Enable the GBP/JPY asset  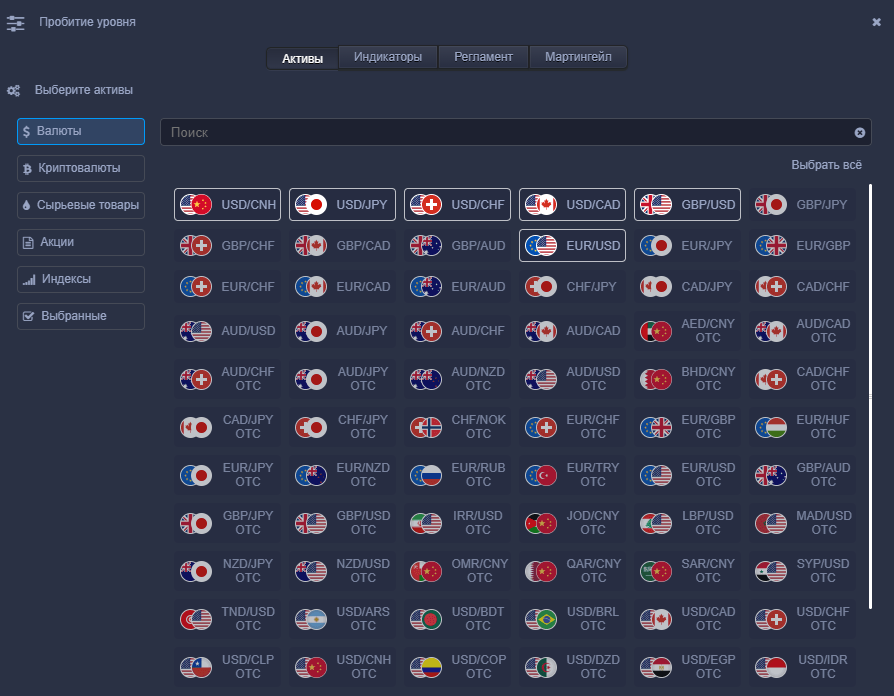(802, 205)
